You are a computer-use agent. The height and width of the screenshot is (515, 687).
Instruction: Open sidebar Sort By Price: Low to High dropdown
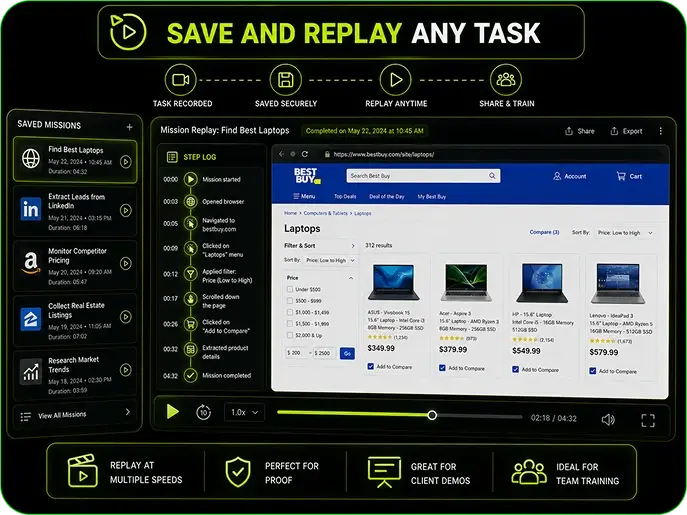330,260
